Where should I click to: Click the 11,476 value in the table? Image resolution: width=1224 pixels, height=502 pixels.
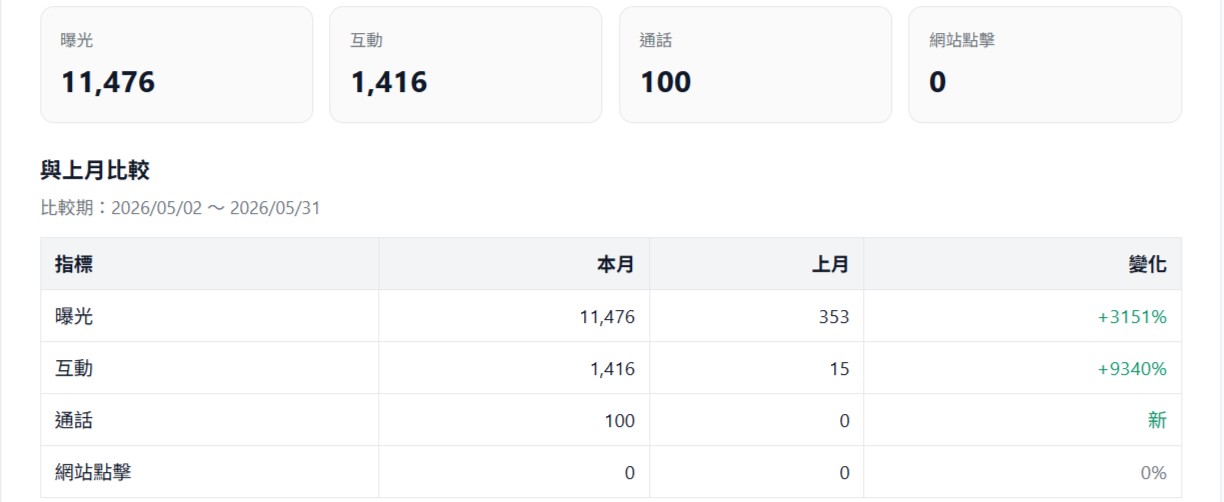tap(607, 317)
